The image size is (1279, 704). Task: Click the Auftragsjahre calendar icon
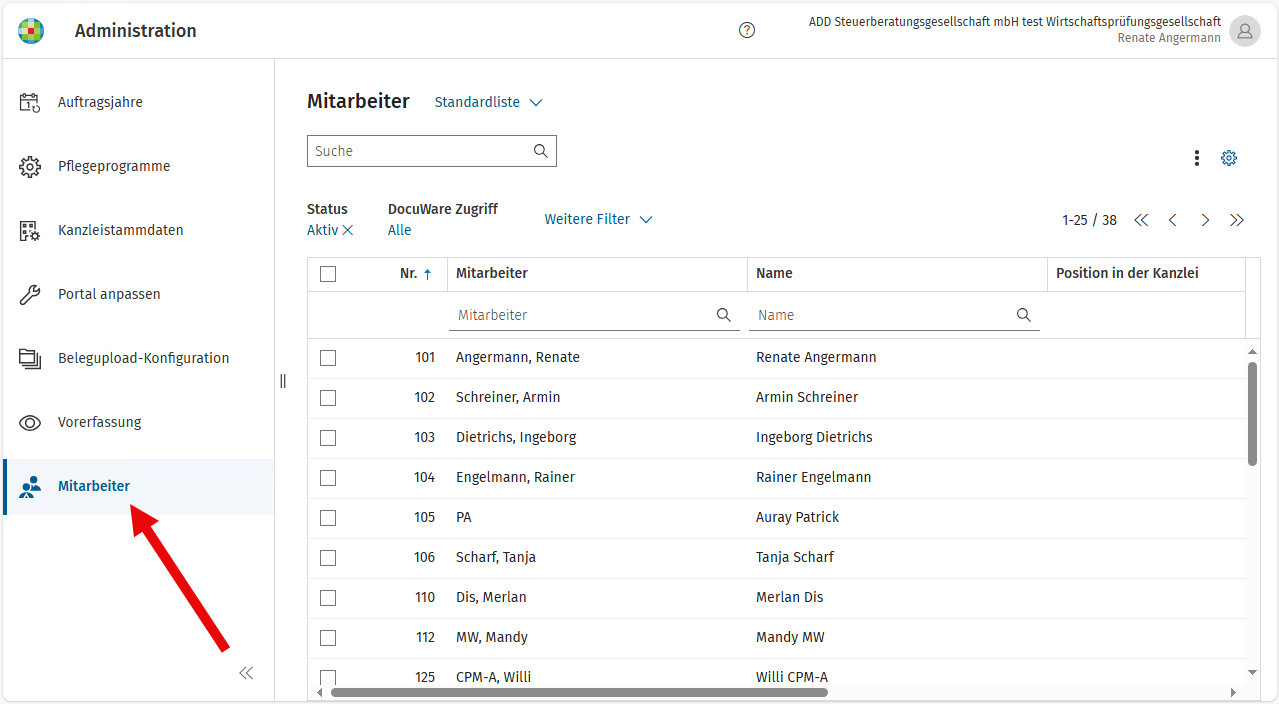point(30,102)
